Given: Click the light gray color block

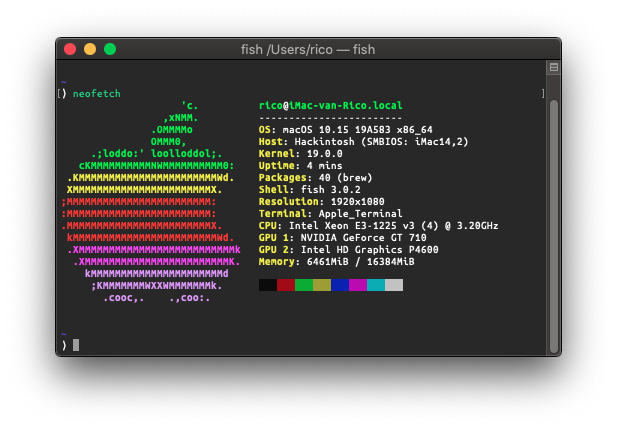Looking at the screenshot, I should click(x=394, y=285).
